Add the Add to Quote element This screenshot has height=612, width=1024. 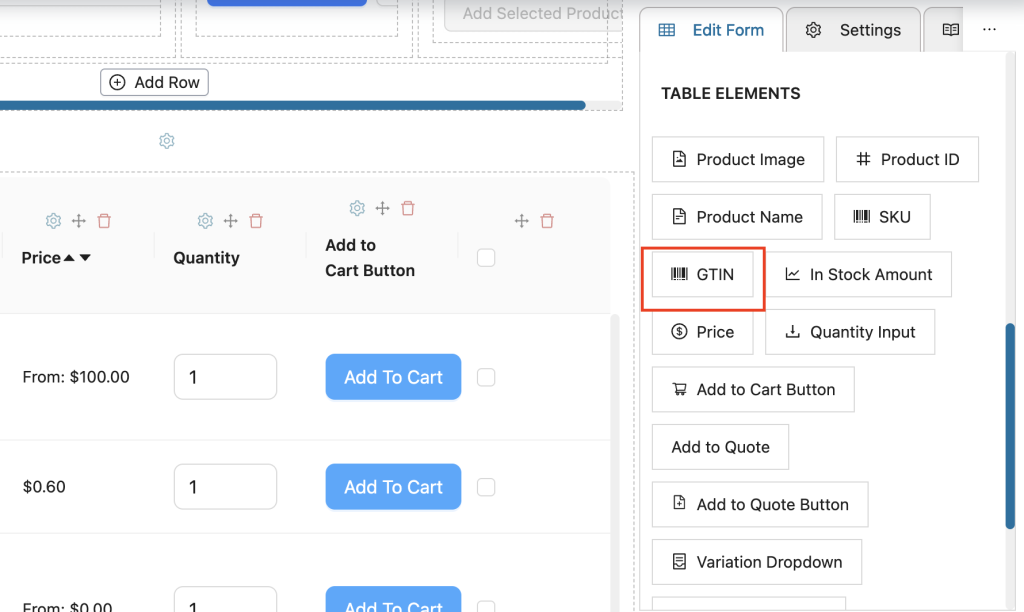[720, 447]
